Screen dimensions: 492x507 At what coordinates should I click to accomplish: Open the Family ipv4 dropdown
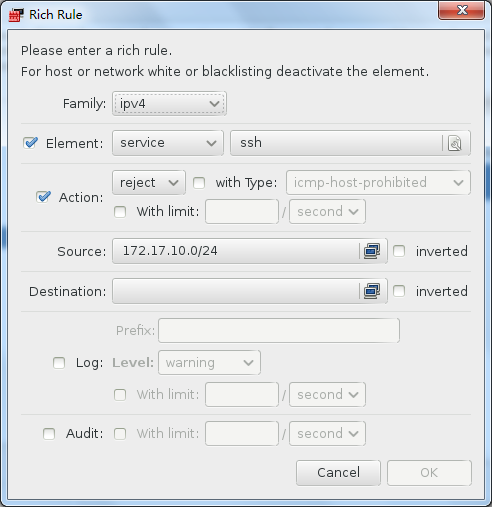coord(169,104)
